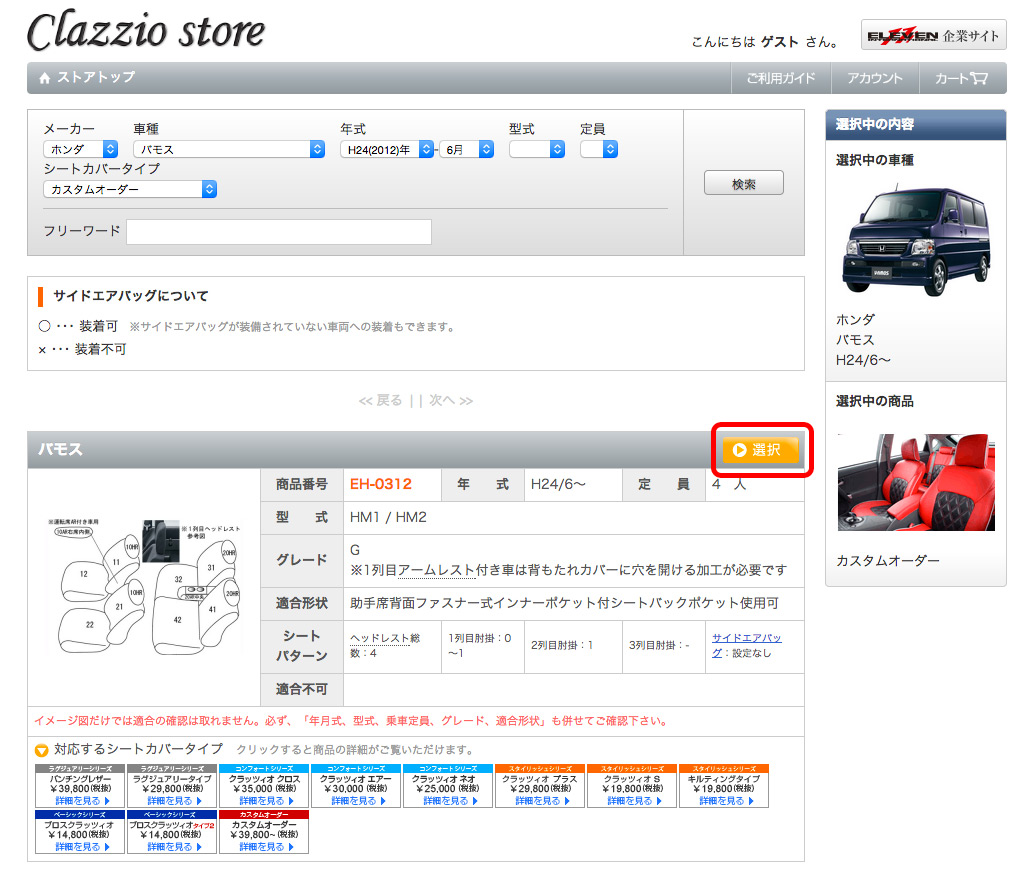Click the << 戻る pagination link

tap(380, 400)
